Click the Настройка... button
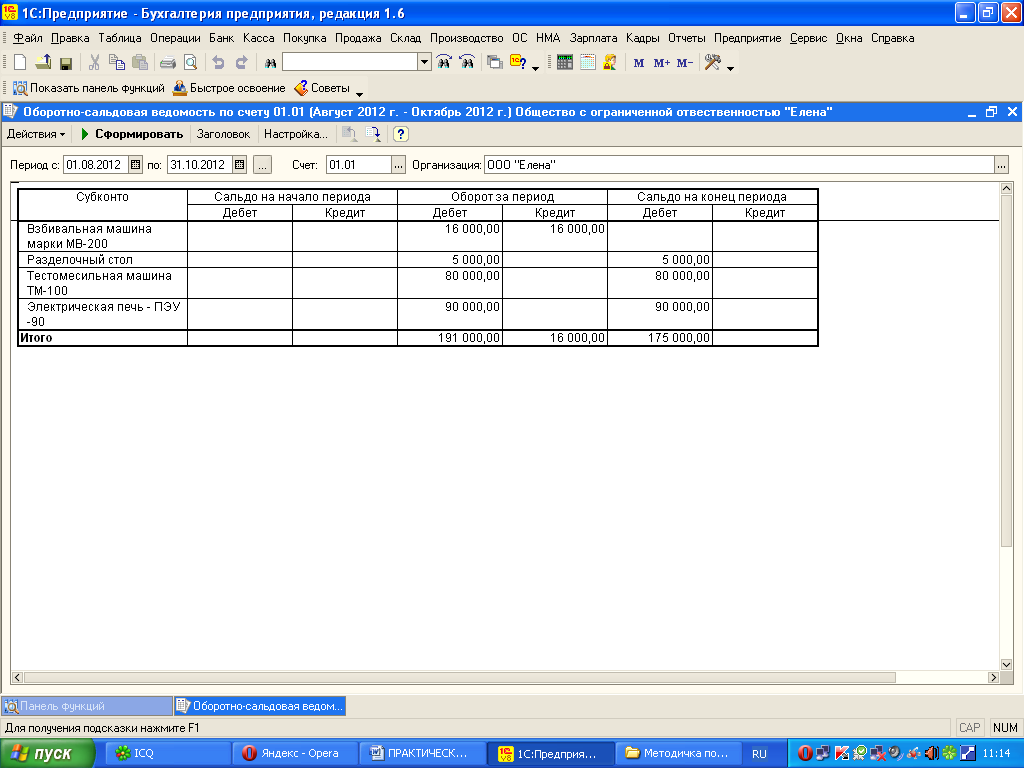This screenshot has height=768, width=1024. 296,134
